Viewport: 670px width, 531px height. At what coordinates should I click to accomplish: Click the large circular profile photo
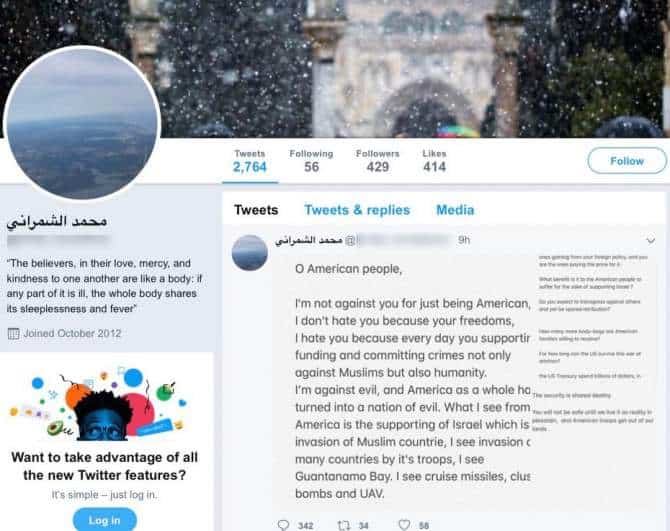click(82, 123)
